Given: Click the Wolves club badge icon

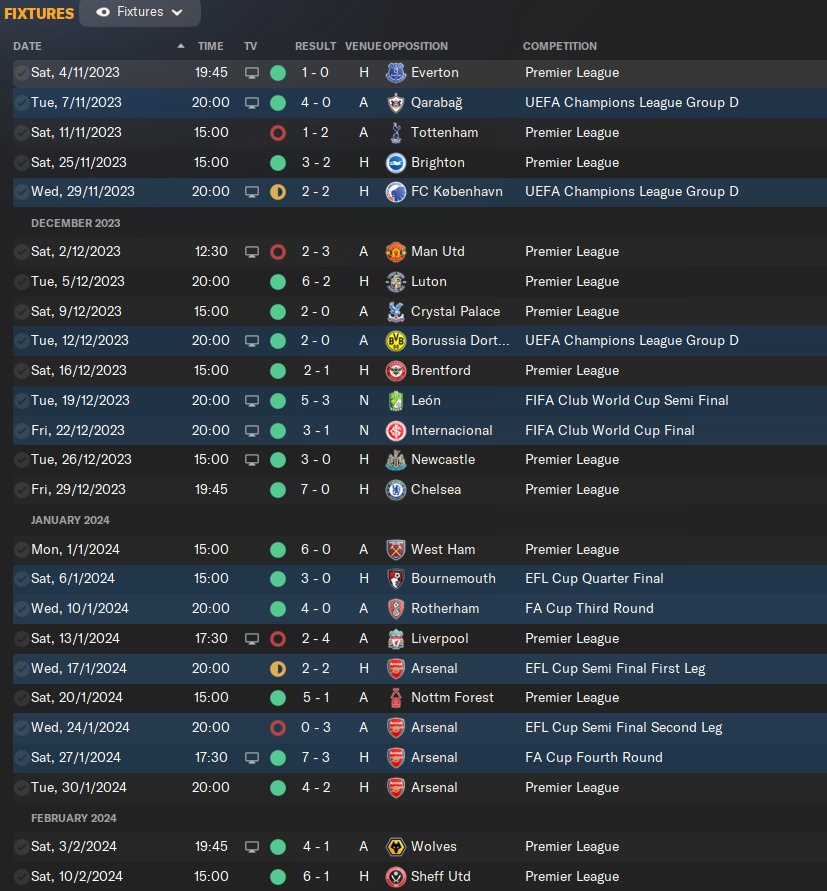Looking at the screenshot, I should click(x=396, y=847).
